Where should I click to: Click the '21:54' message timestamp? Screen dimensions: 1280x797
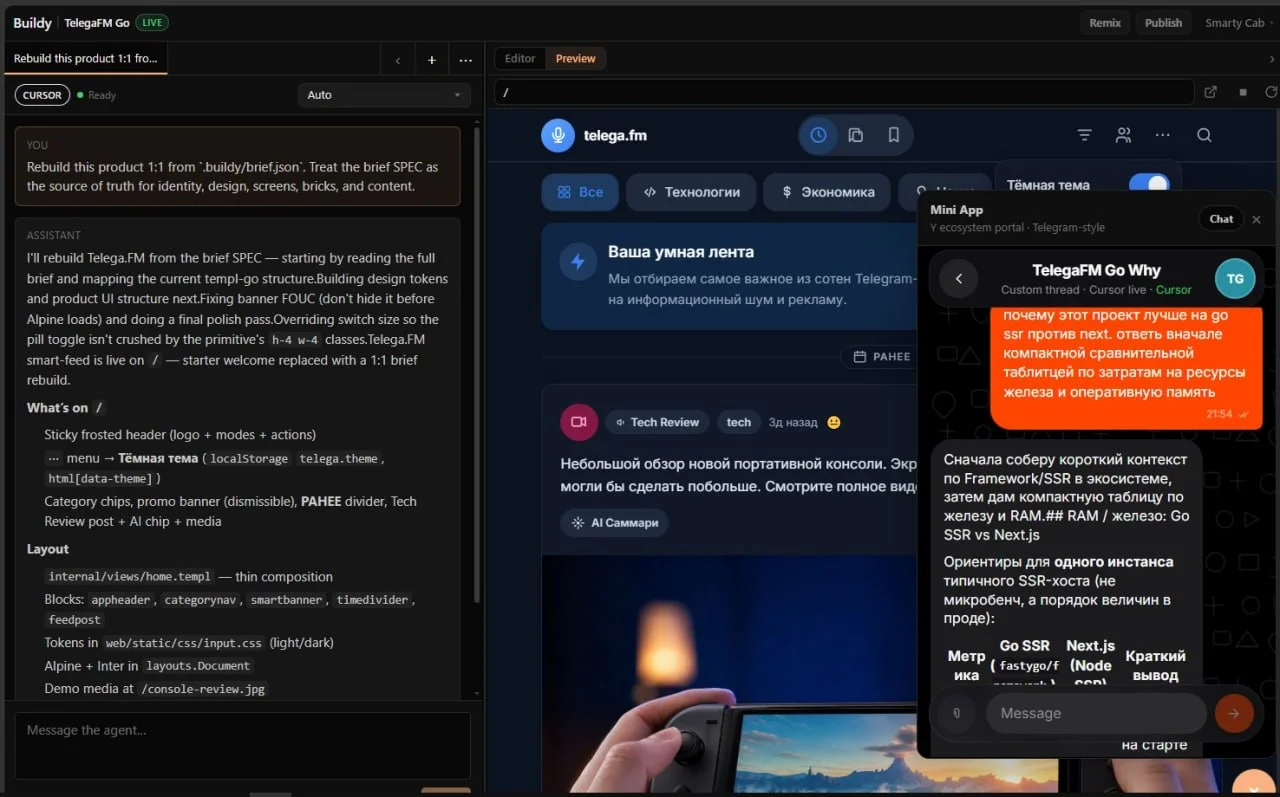point(1219,414)
